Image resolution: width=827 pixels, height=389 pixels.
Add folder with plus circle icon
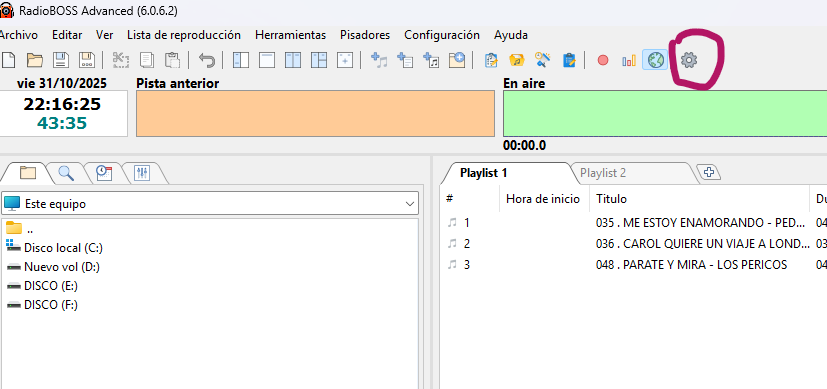457,60
